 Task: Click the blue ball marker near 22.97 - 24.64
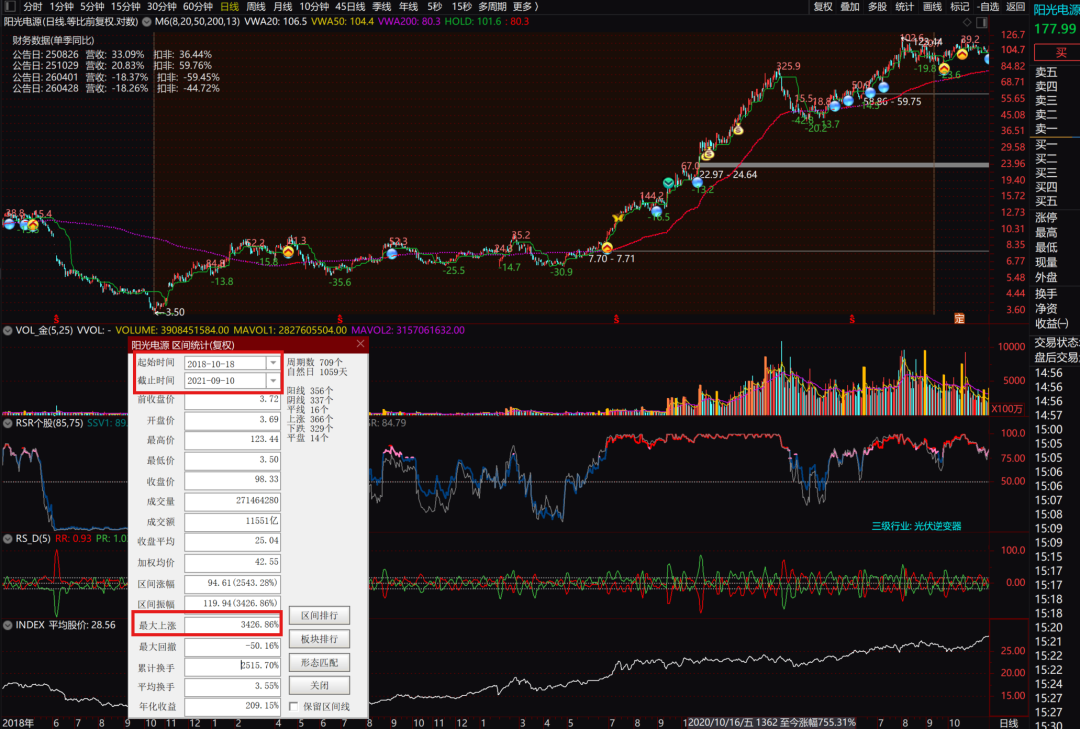coord(697,183)
